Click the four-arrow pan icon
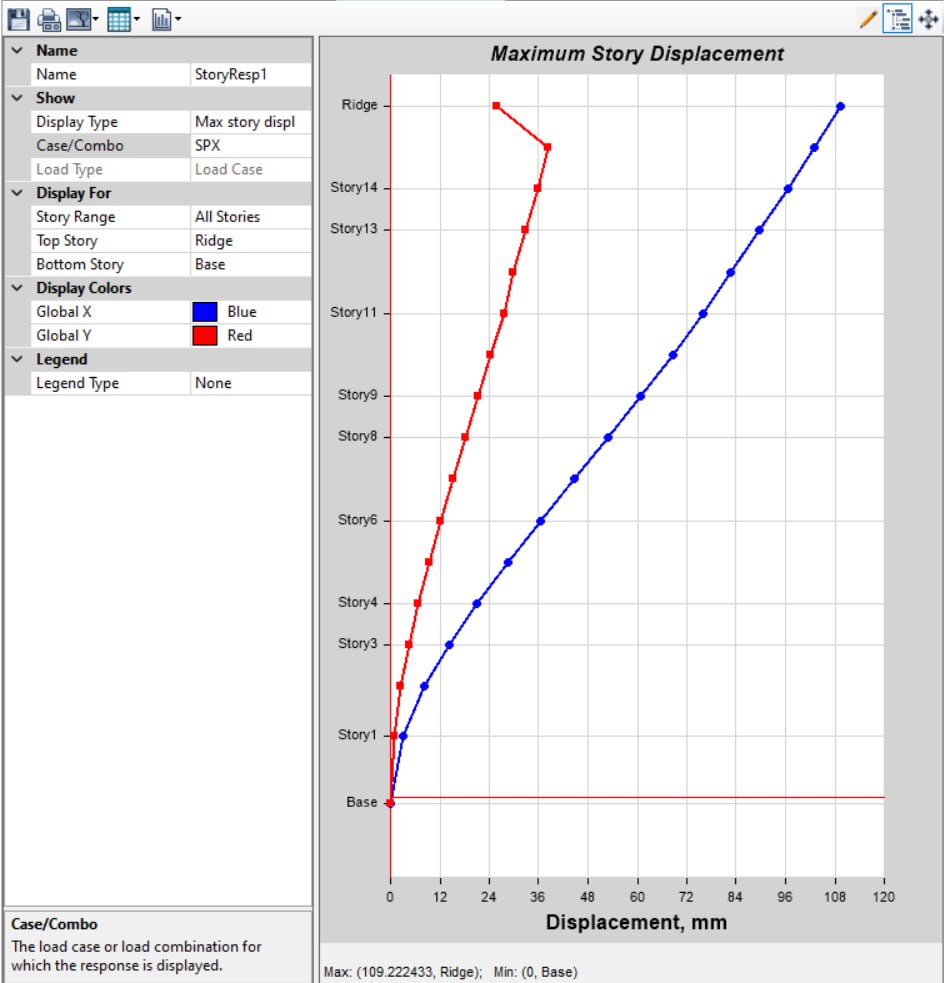Screen dimensions: 945x983 pyautogui.click(x=927, y=18)
